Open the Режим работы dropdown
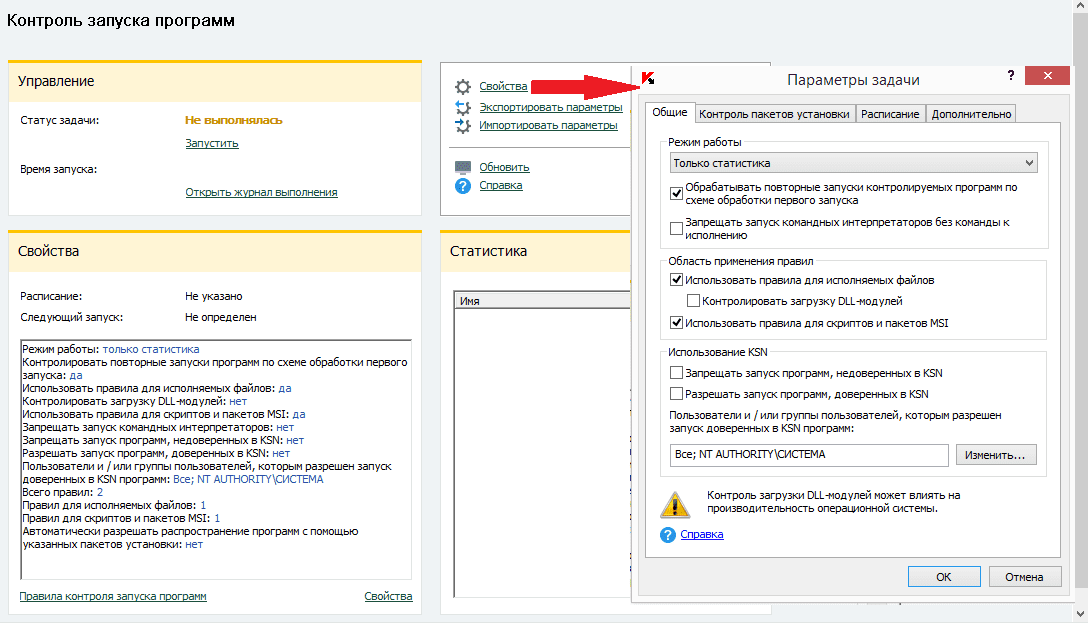This screenshot has height=632, width=1088. (853, 163)
